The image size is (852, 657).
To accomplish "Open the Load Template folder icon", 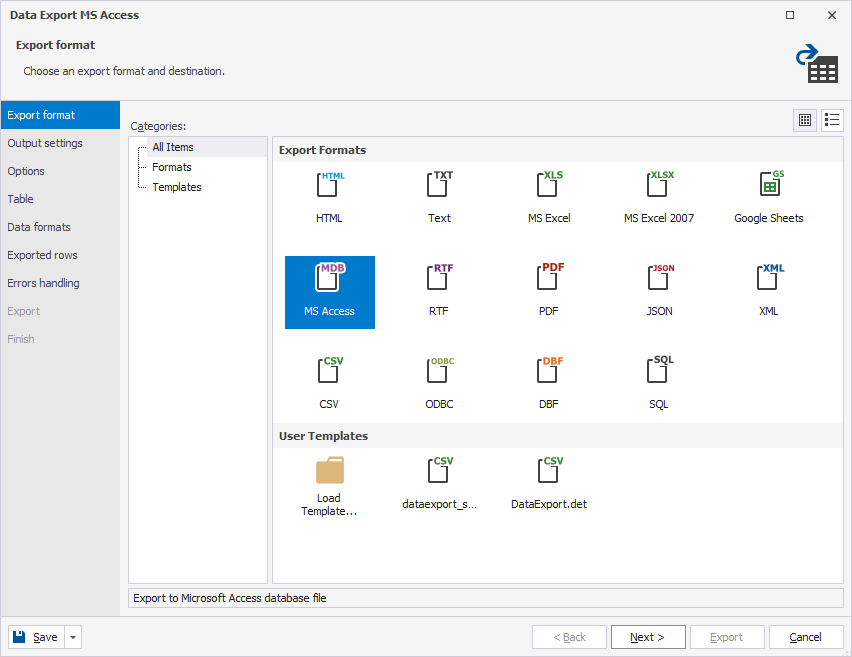I will pyautogui.click(x=329, y=472).
